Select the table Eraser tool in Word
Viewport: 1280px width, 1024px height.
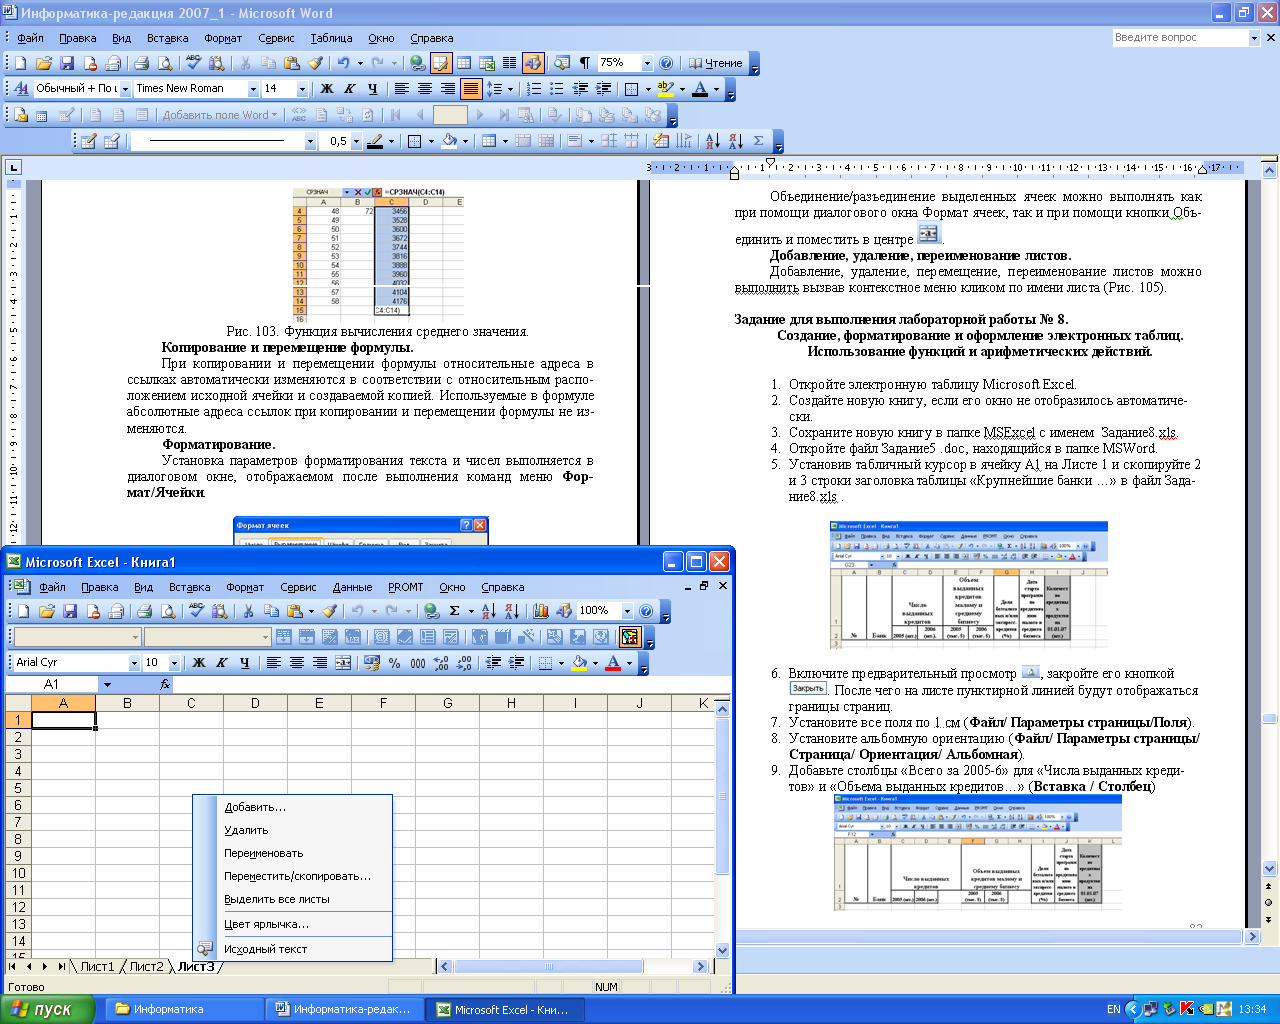[112, 141]
